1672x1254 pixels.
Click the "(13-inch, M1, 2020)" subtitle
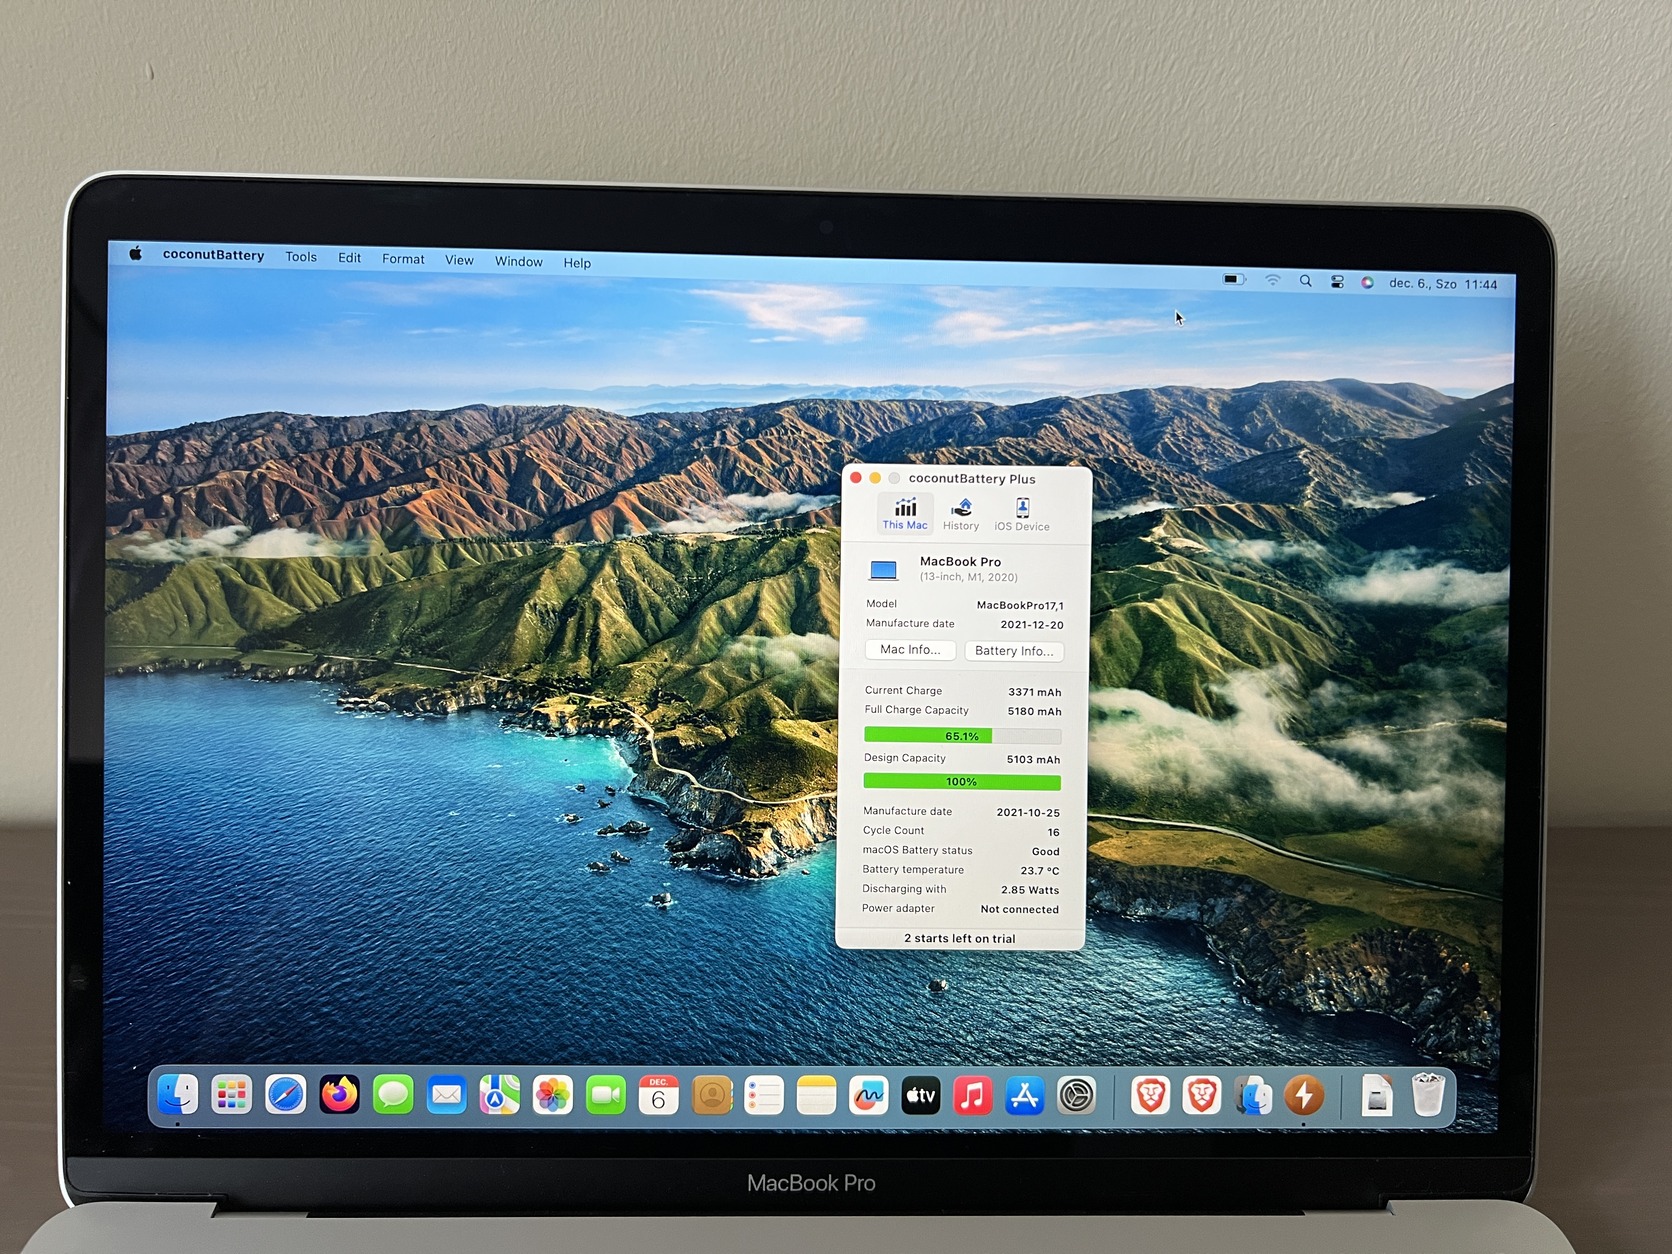pos(969,577)
